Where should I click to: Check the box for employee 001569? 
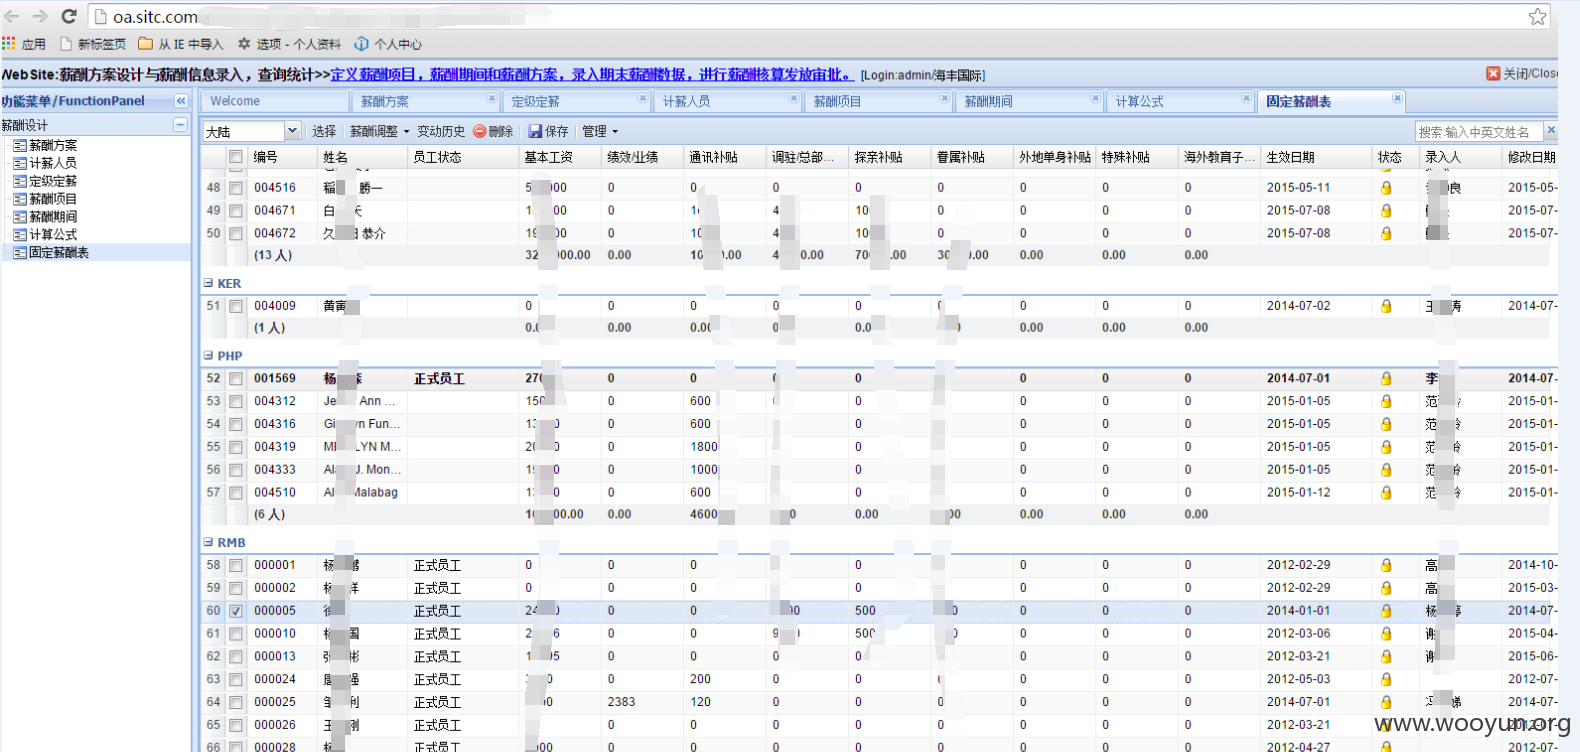236,379
